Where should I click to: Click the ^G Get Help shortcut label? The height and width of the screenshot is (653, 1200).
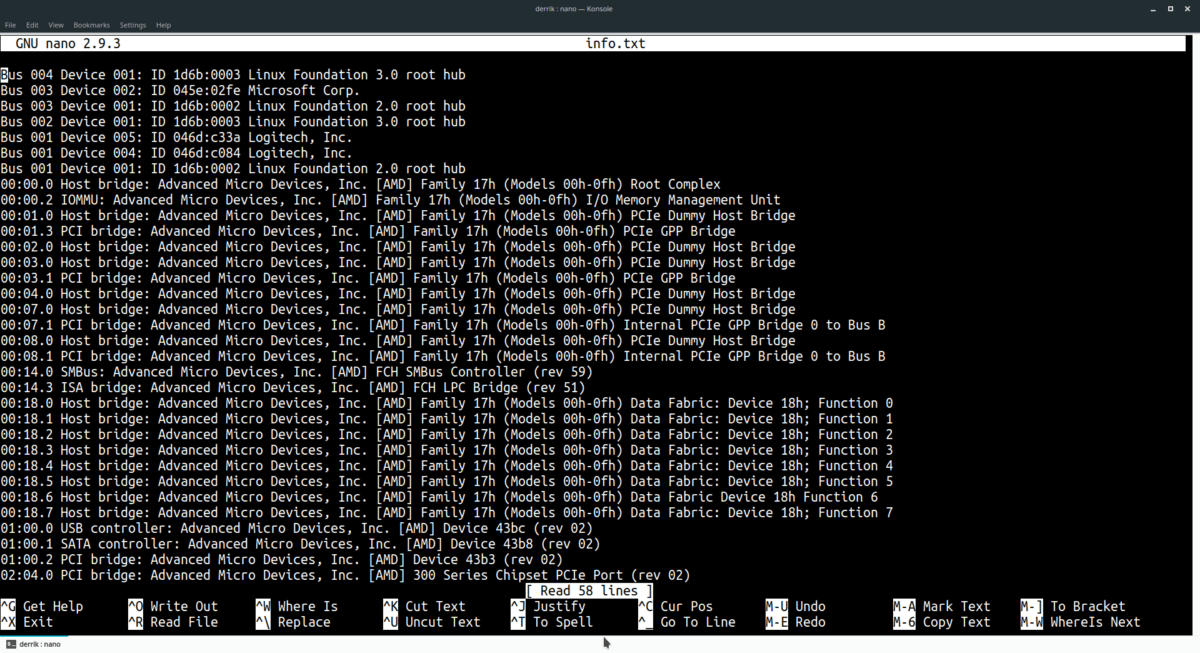click(42, 606)
